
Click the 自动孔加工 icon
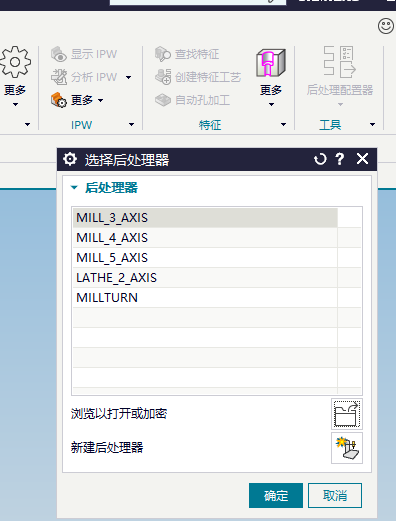[x=163, y=100]
